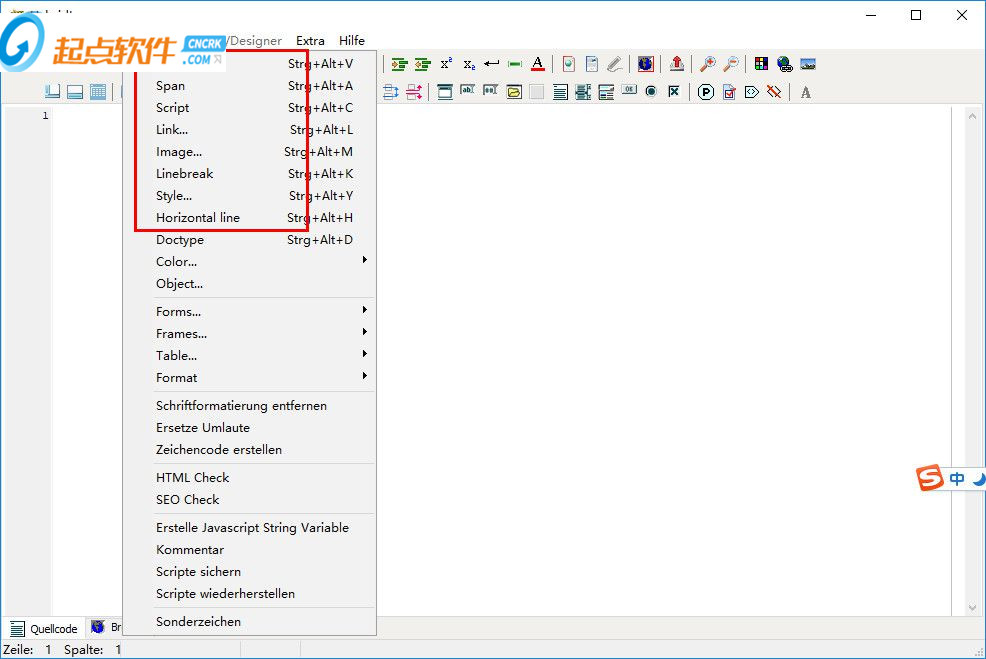Switch to the Quellcode tab

(x=44, y=628)
